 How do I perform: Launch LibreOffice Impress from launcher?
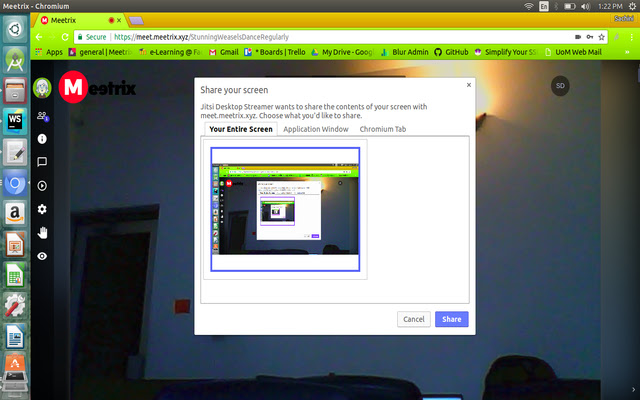15,244
